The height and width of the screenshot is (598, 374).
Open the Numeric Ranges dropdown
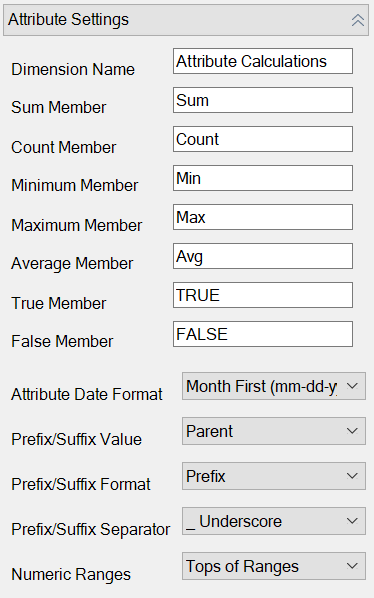274,566
